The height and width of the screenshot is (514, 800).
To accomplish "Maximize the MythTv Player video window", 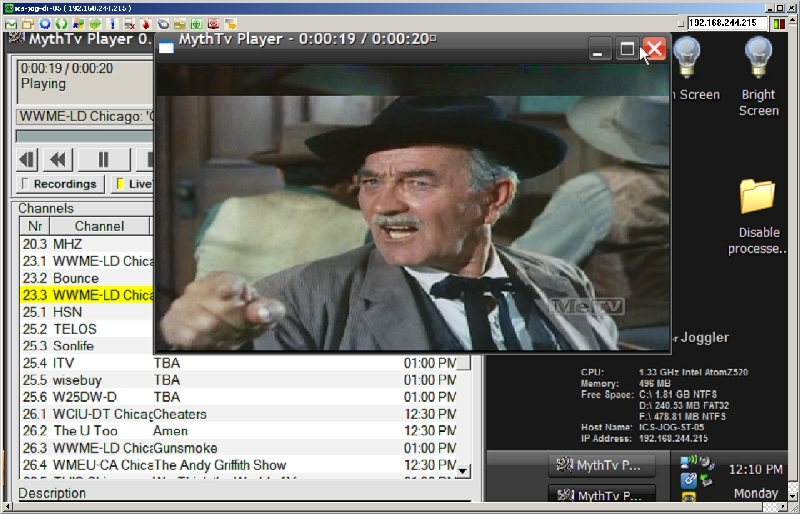I will coord(627,50).
